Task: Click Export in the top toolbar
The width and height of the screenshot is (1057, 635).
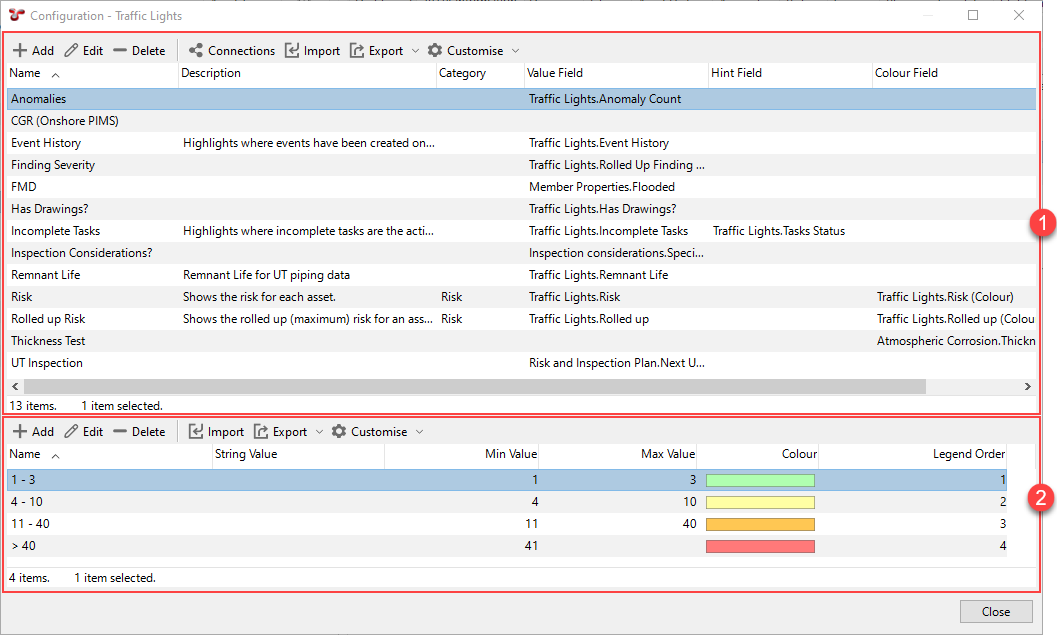Action: [x=376, y=51]
